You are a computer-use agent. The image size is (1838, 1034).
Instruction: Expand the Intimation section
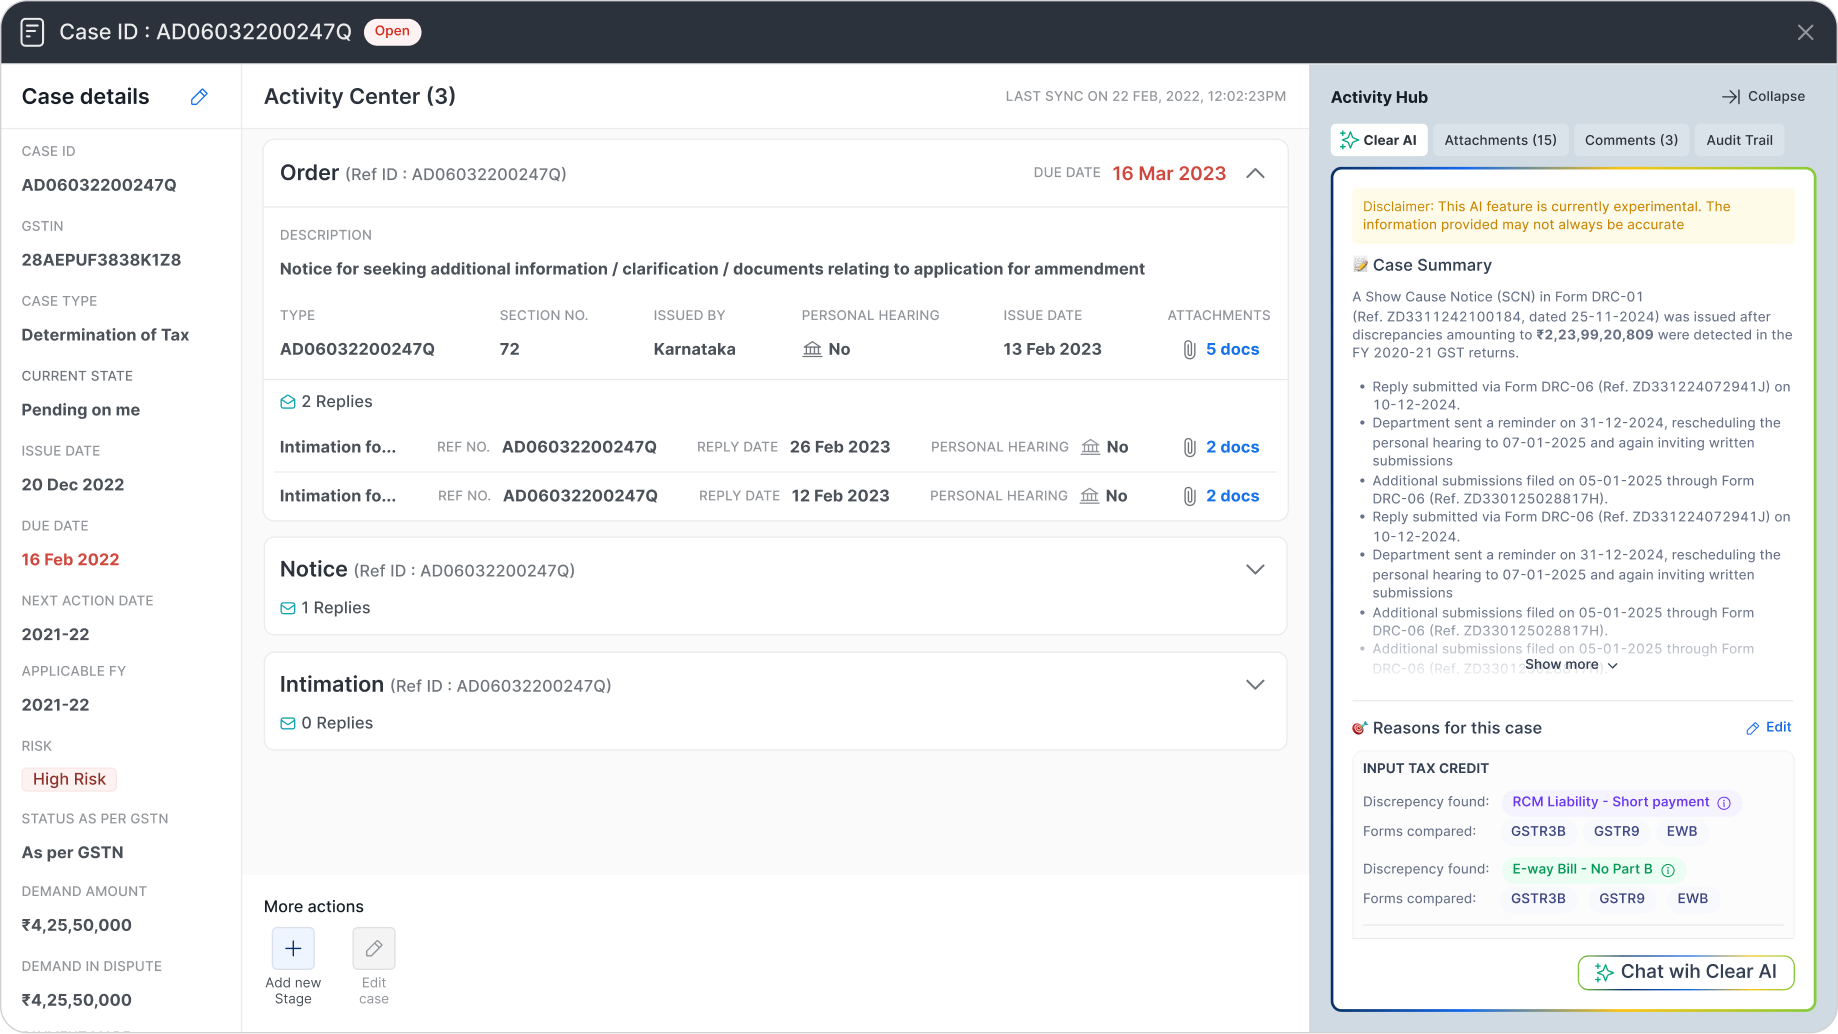click(1255, 685)
